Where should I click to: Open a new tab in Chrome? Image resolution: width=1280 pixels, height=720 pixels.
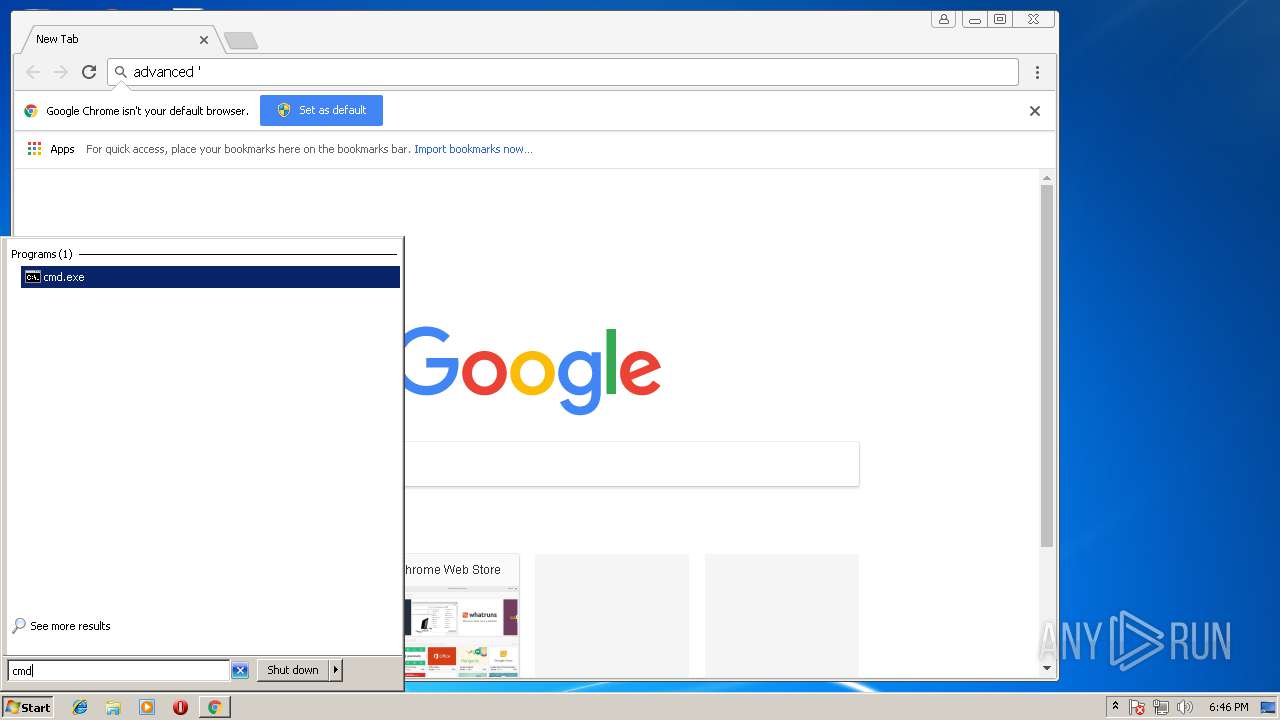(241, 40)
